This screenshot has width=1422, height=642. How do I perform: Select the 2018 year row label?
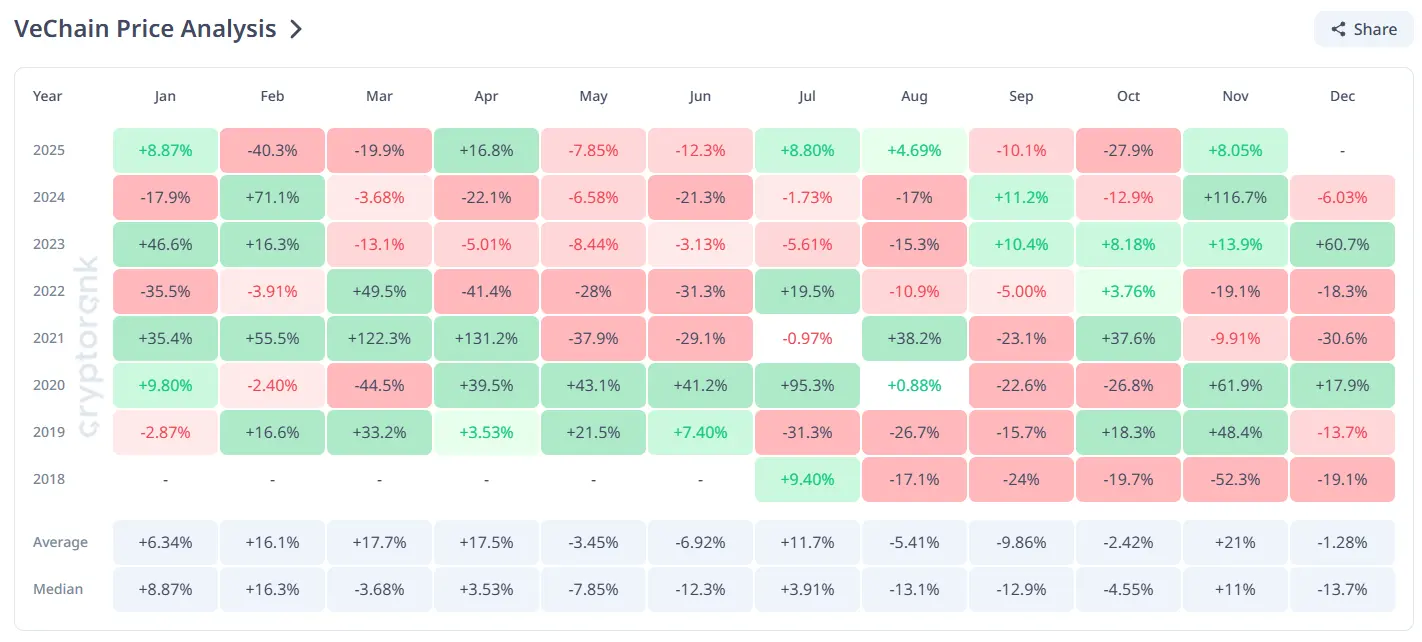48,479
